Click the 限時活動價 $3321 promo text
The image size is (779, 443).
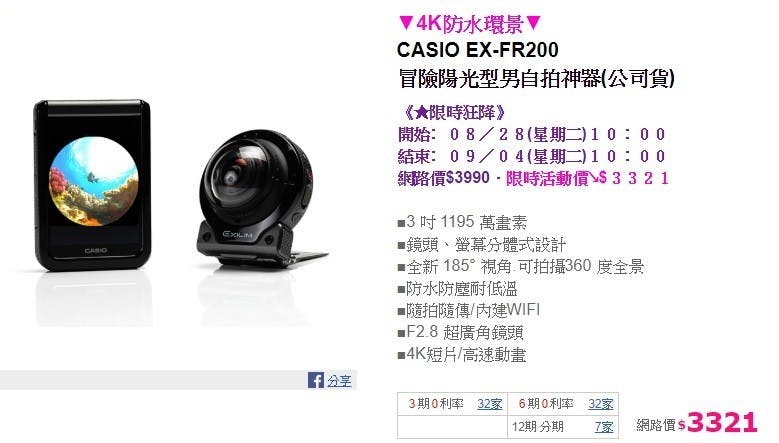(x=588, y=178)
